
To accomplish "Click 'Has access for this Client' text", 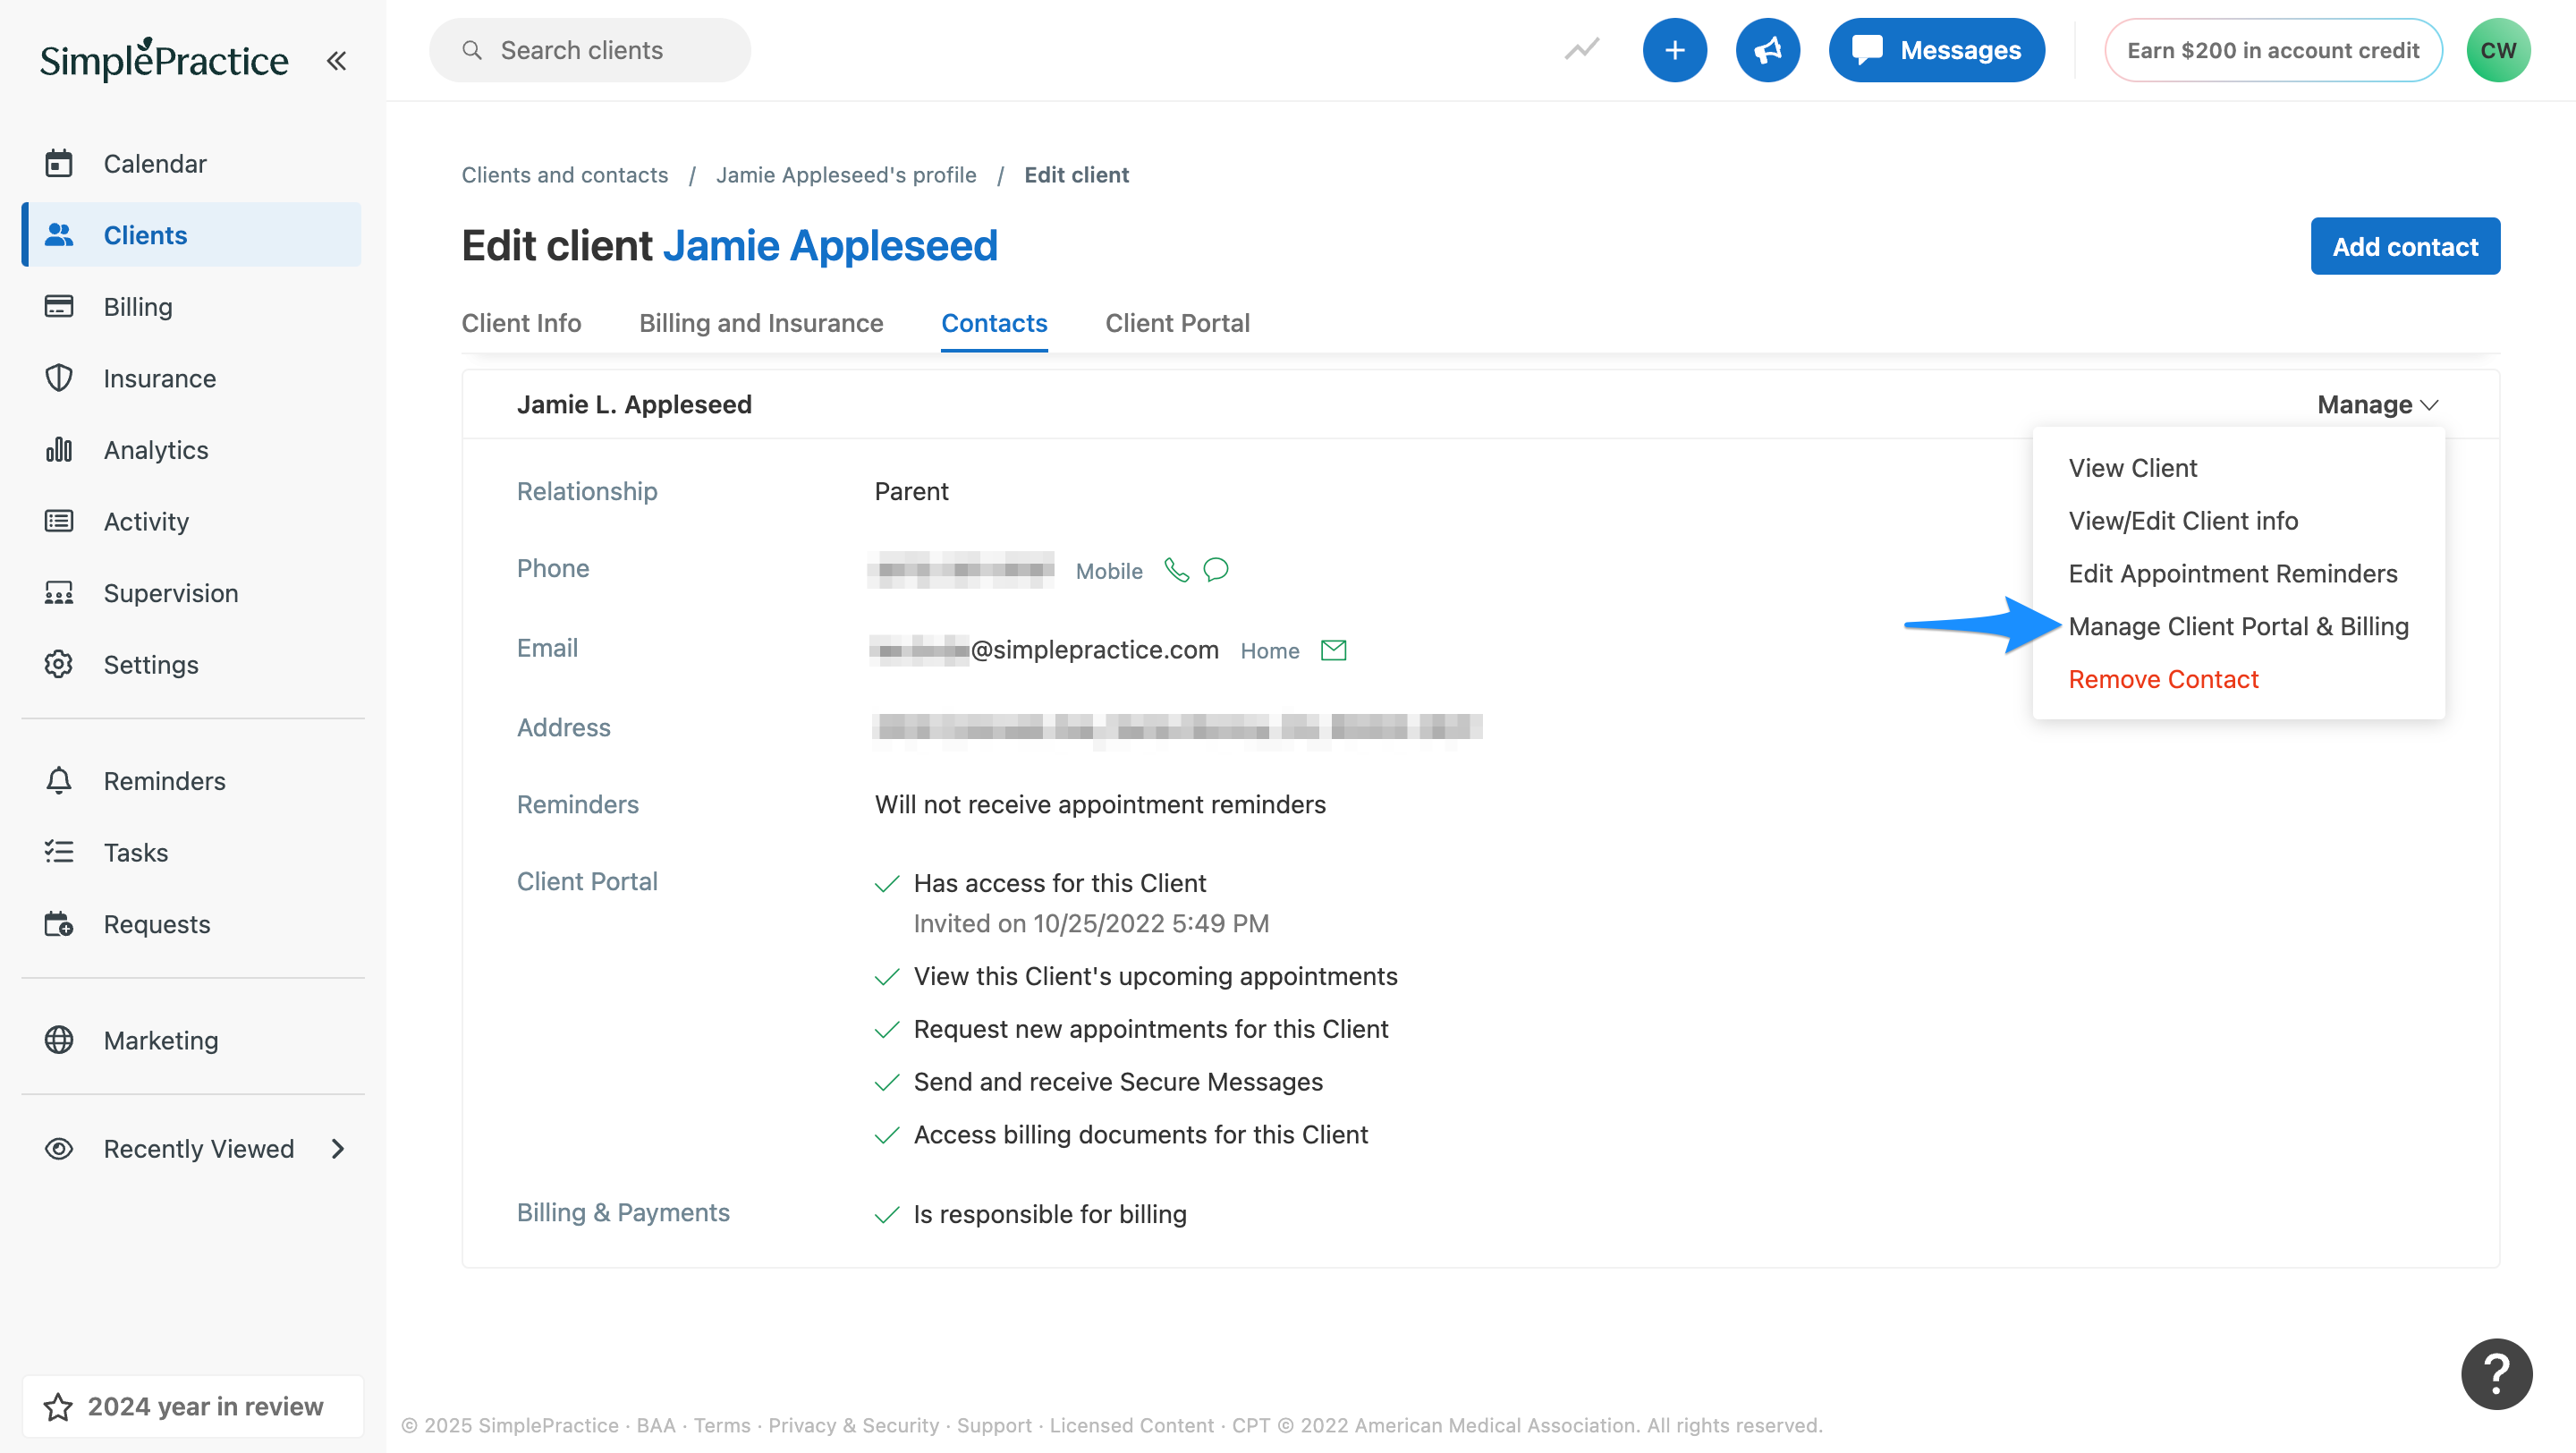I will click(x=1060, y=883).
